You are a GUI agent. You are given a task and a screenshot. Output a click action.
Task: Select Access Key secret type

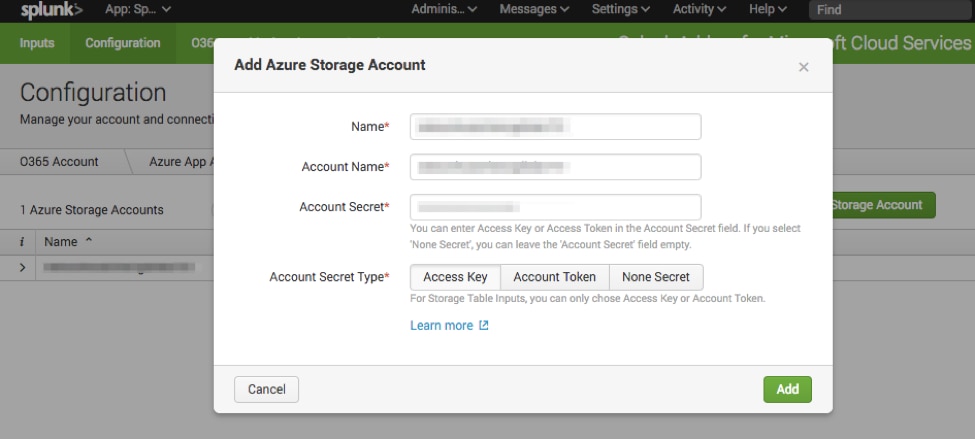pos(455,277)
